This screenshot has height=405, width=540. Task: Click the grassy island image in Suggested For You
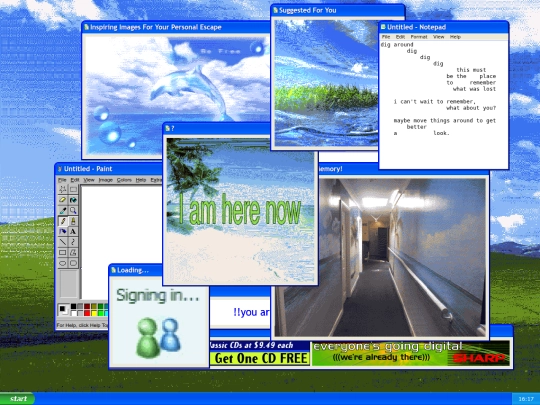(325, 83)
